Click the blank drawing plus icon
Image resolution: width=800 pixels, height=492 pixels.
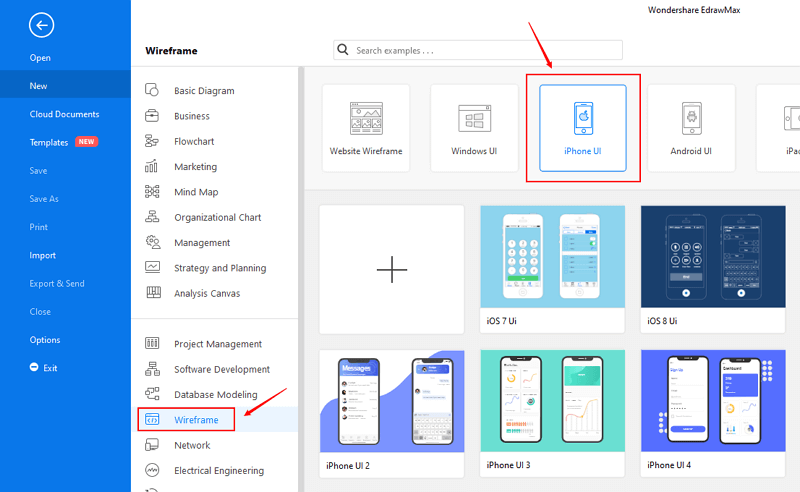click(392, 269)
